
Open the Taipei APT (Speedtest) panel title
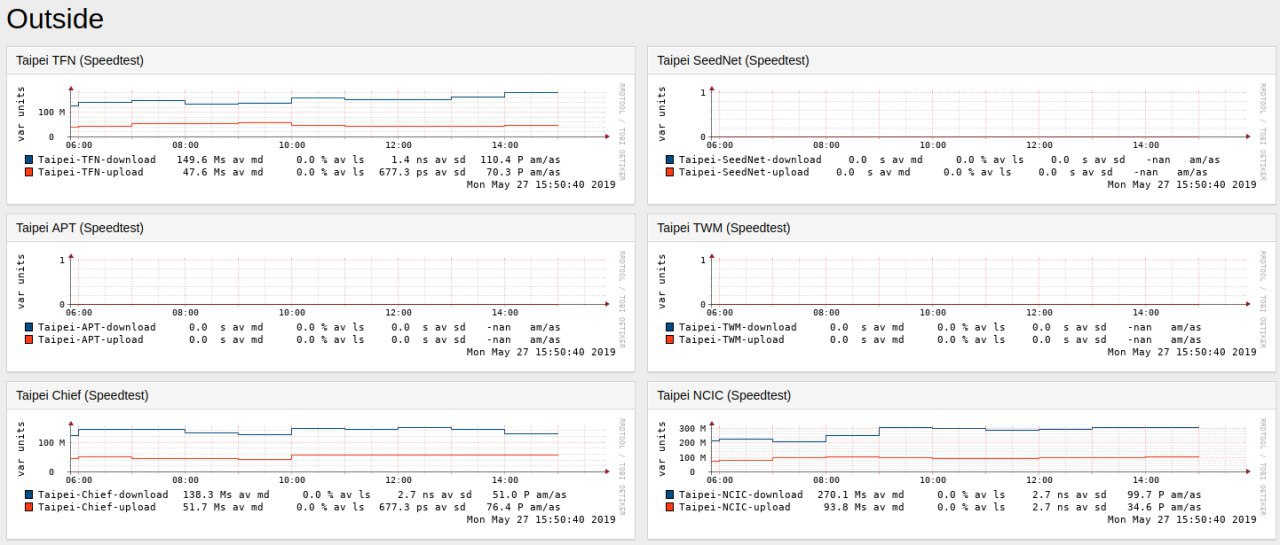pyautogui.click(x=80, y=228)
